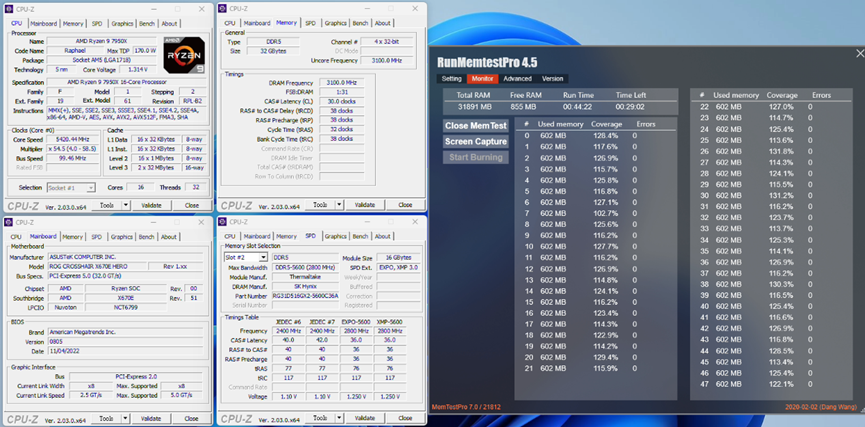Open SPD tab in the Memory window
Screen dimensions: 865x427
tap(311, 23)
